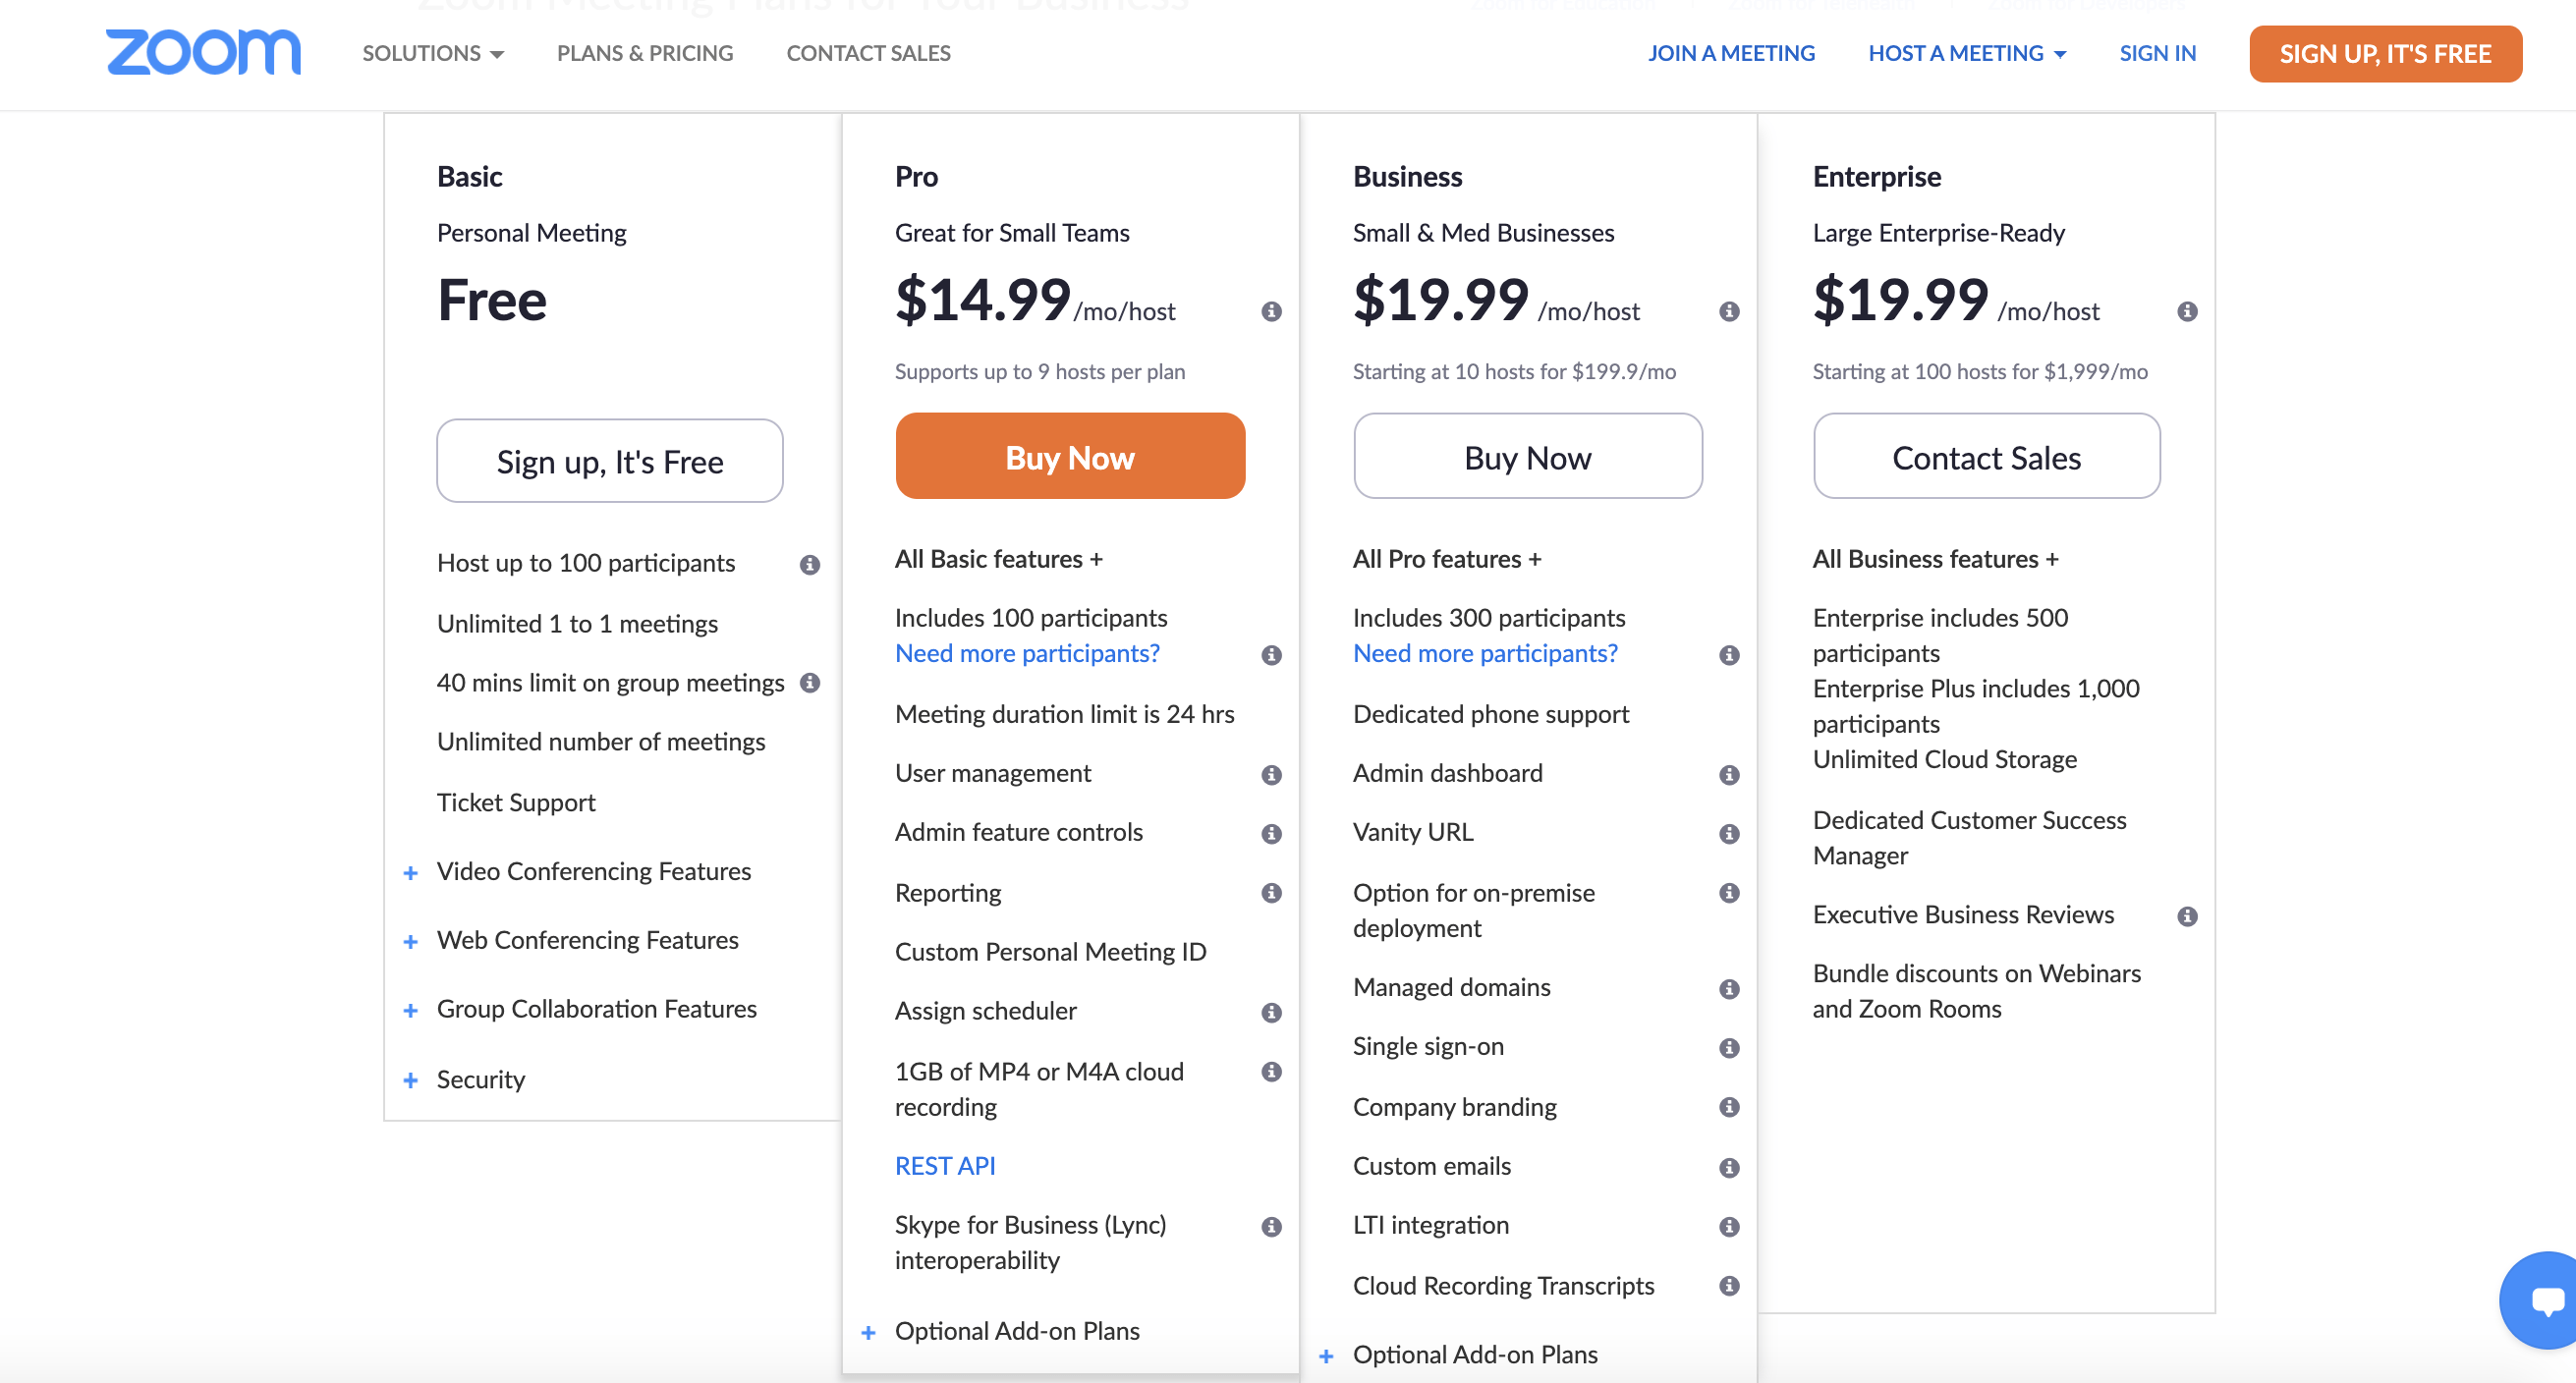2576x1383 pixels.
Task: Click info icon for Assign scheduler
Action: pyautogui.click(x=1271, y=1013)
